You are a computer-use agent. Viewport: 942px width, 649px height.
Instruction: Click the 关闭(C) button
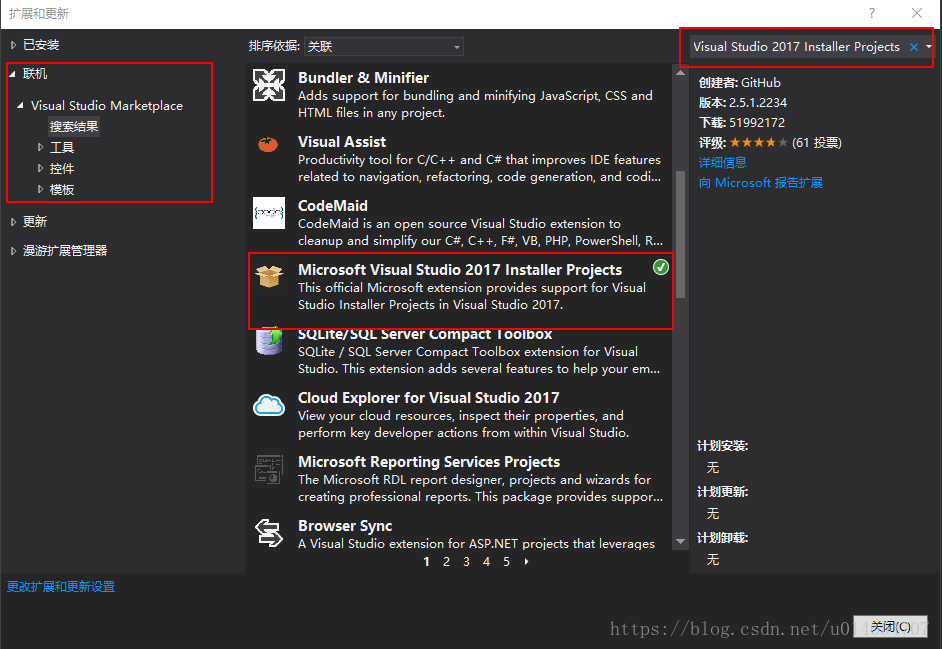point(890,627)
